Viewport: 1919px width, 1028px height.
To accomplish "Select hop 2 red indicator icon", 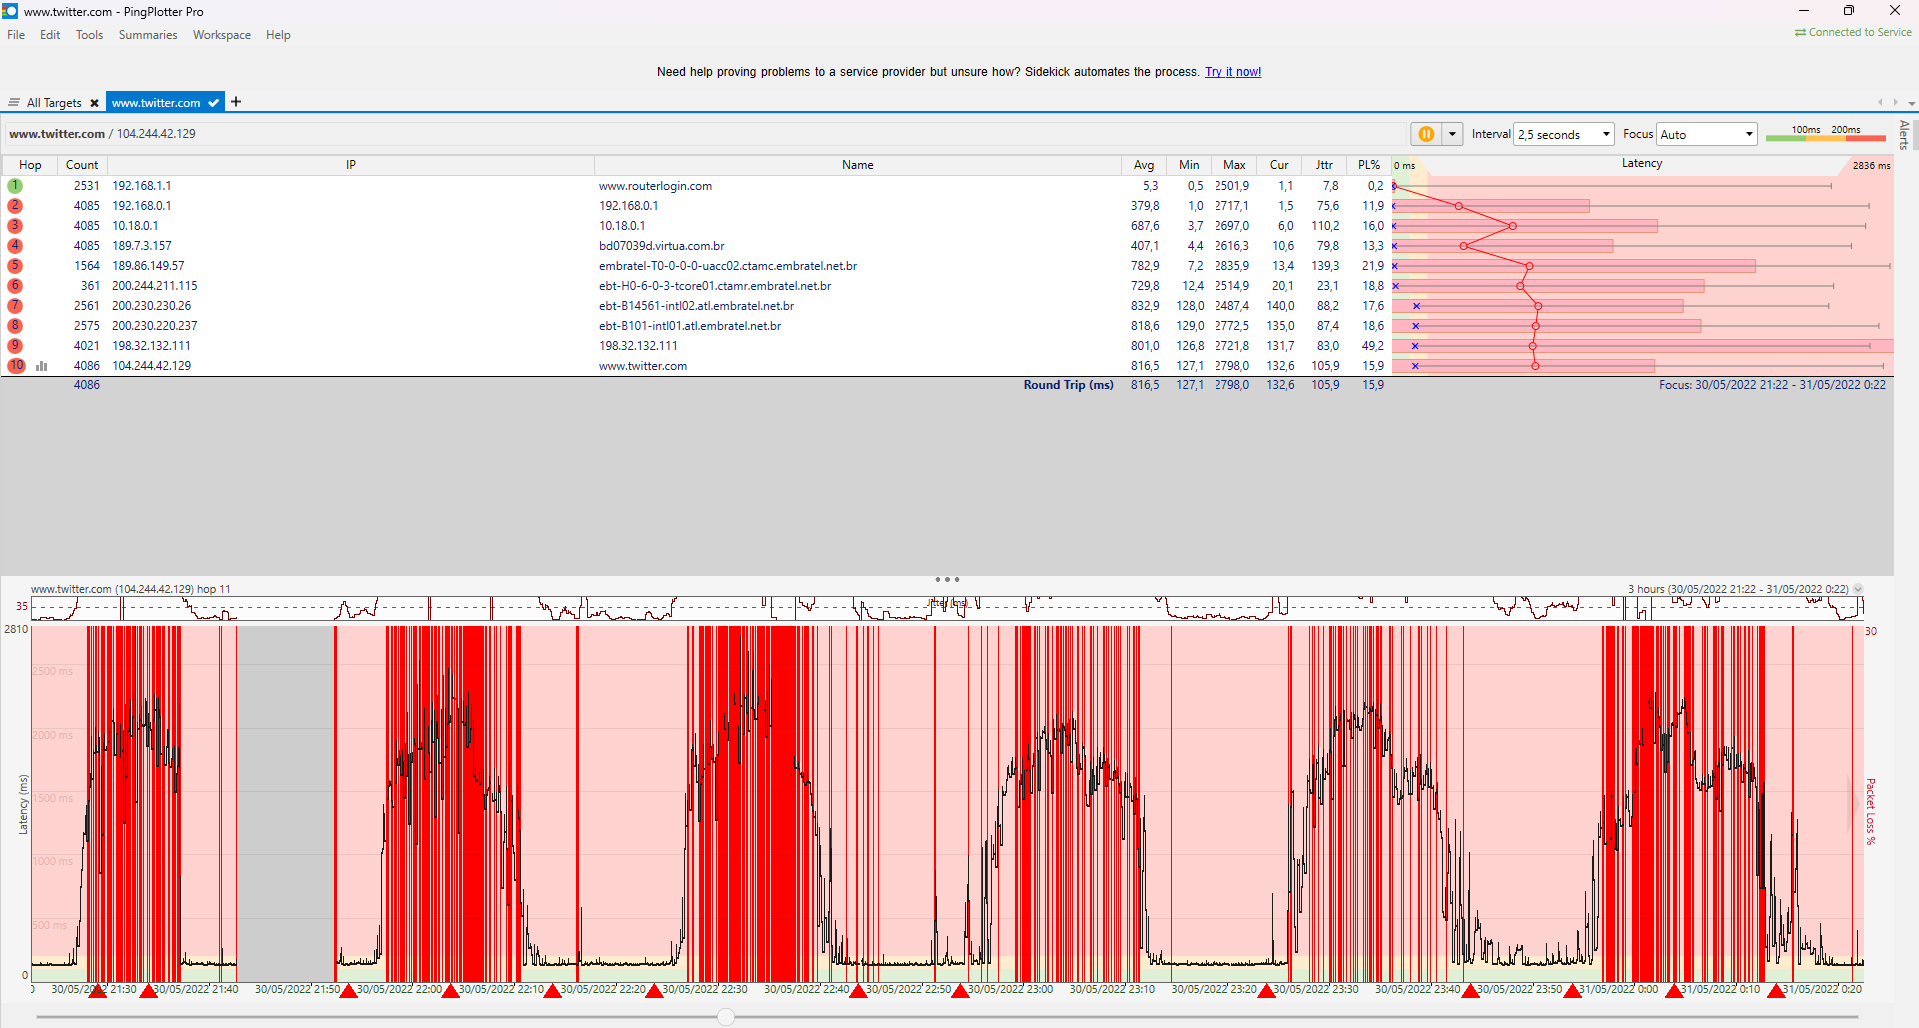I will pyautogui.click(x=15, y=206).
